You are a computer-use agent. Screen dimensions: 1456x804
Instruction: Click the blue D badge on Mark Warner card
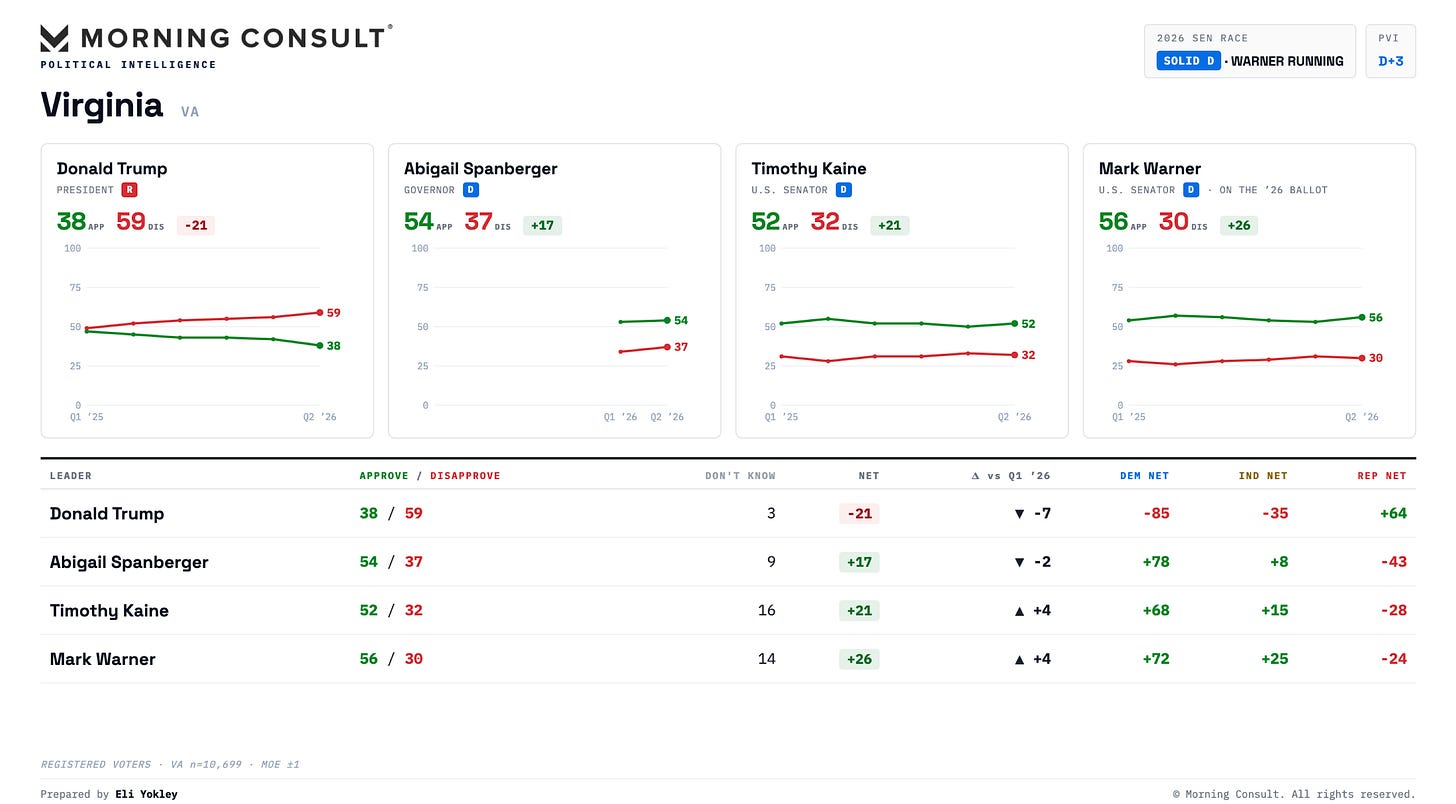point(1191,189)
